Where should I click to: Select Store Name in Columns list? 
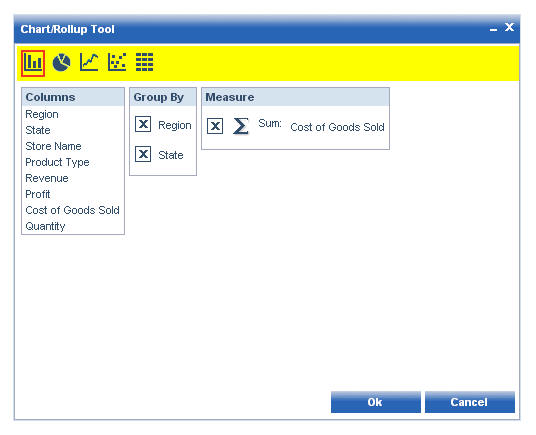click(53, 146)
